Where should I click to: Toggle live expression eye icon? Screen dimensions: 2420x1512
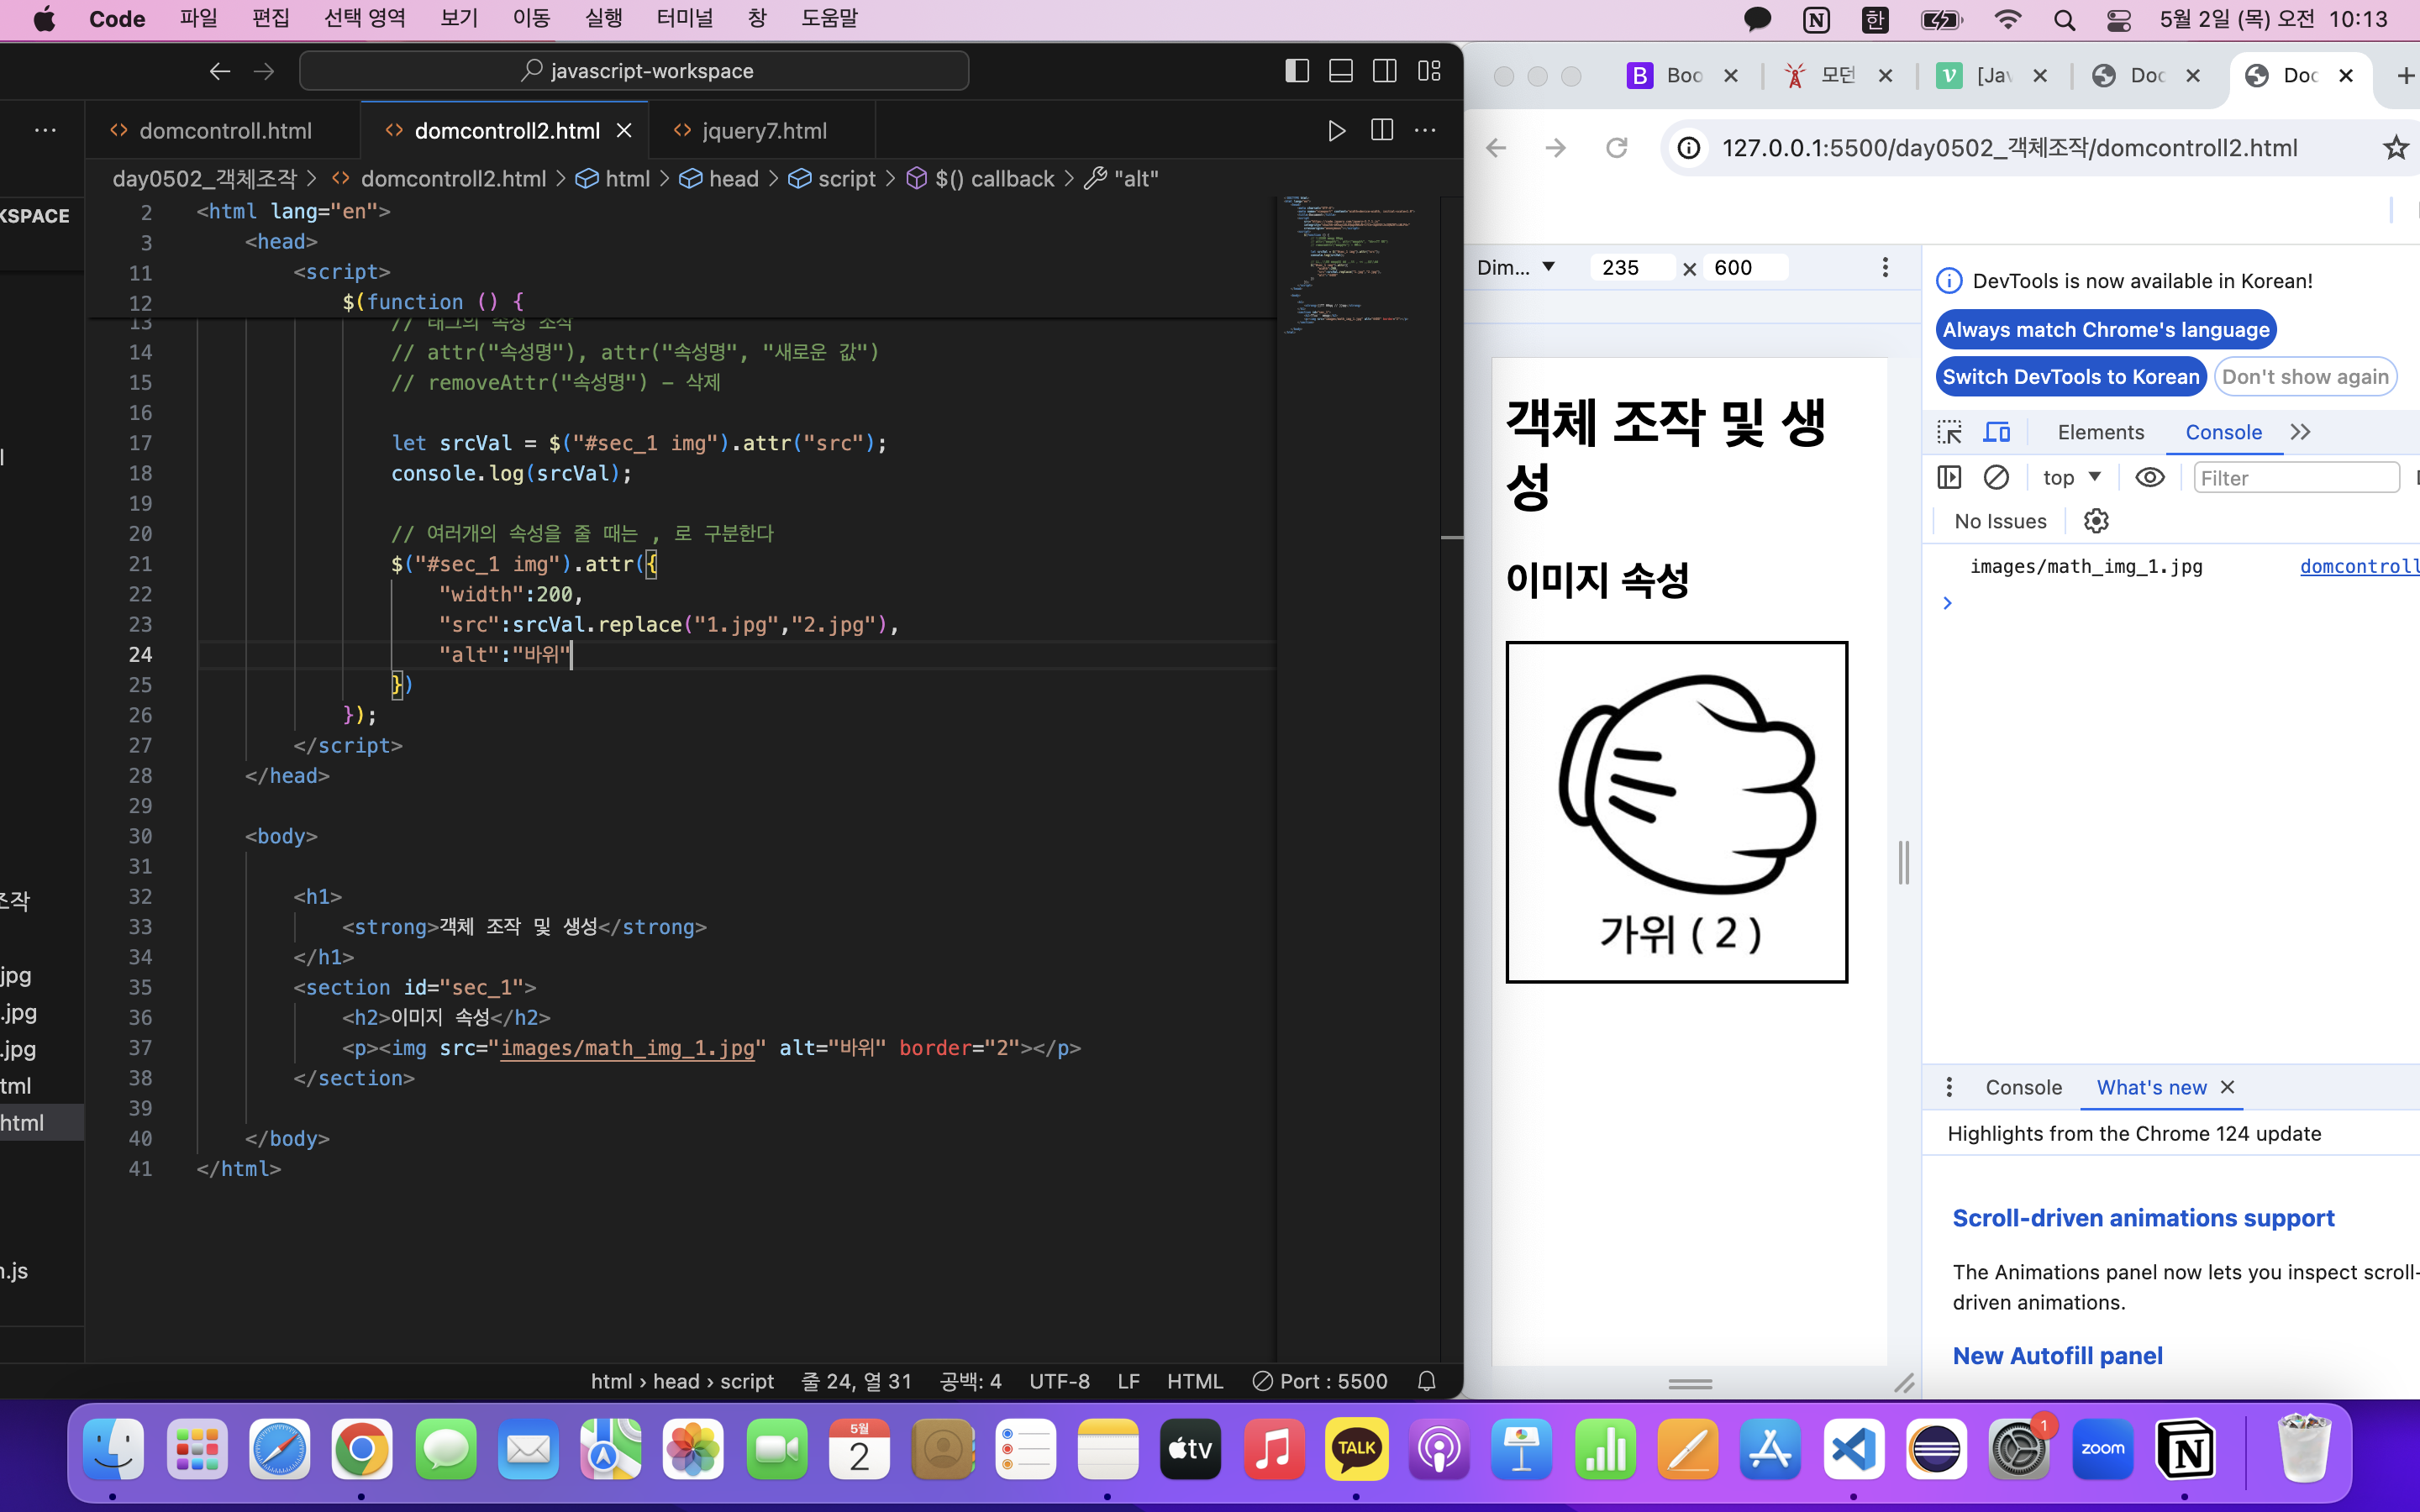click(2150, 478)
